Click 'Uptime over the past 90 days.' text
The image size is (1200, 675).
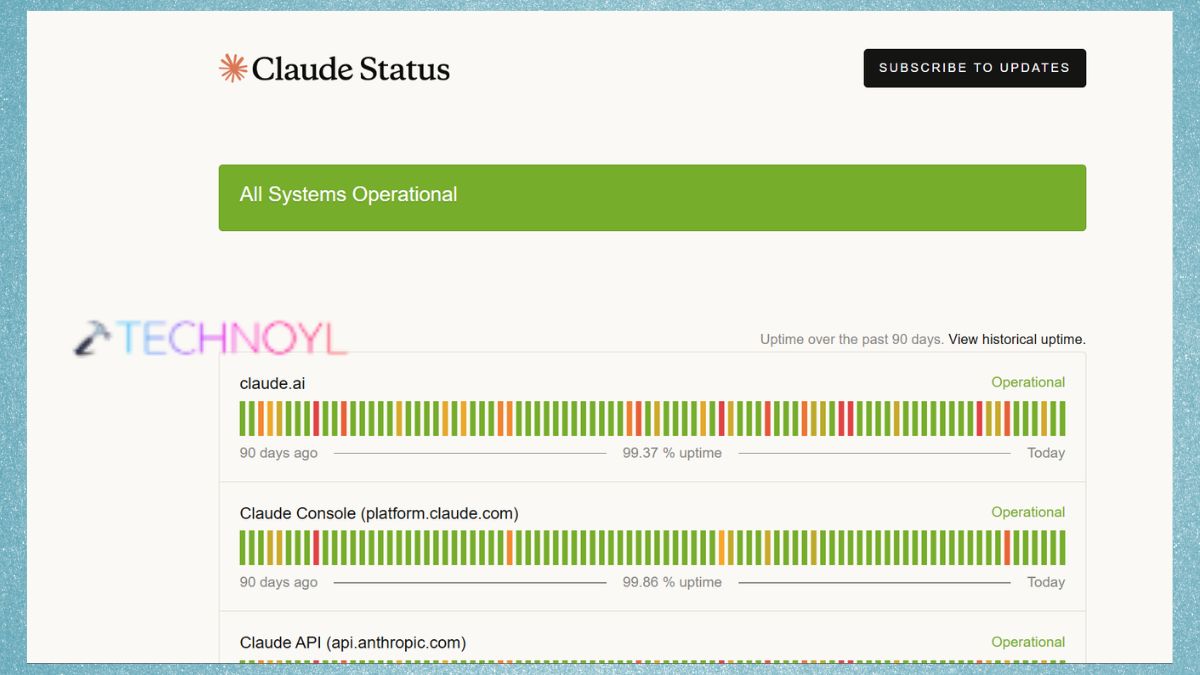click(x=852, y=339)
